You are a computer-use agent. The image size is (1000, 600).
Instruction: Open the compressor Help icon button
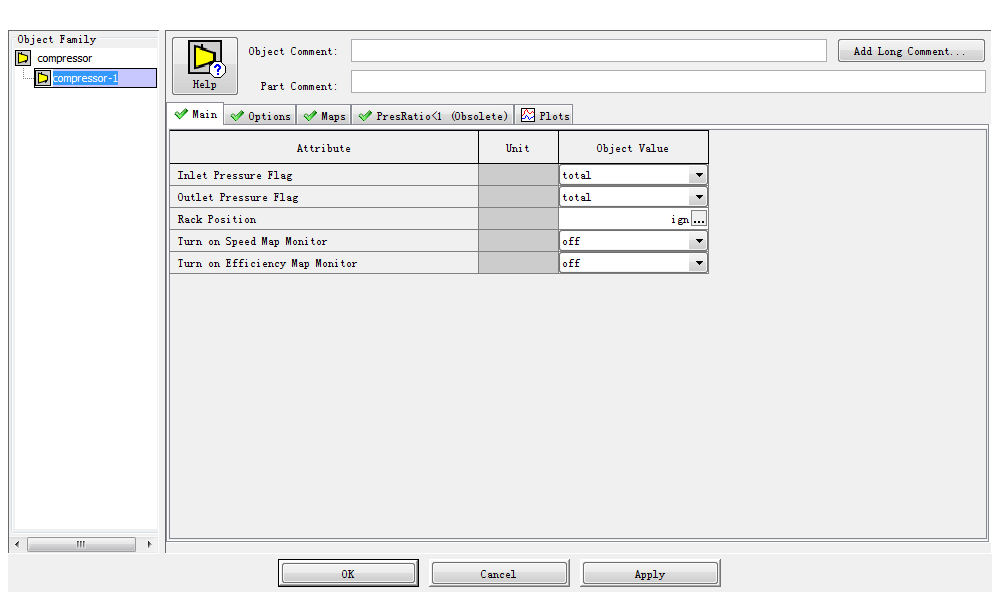(205, 66)
